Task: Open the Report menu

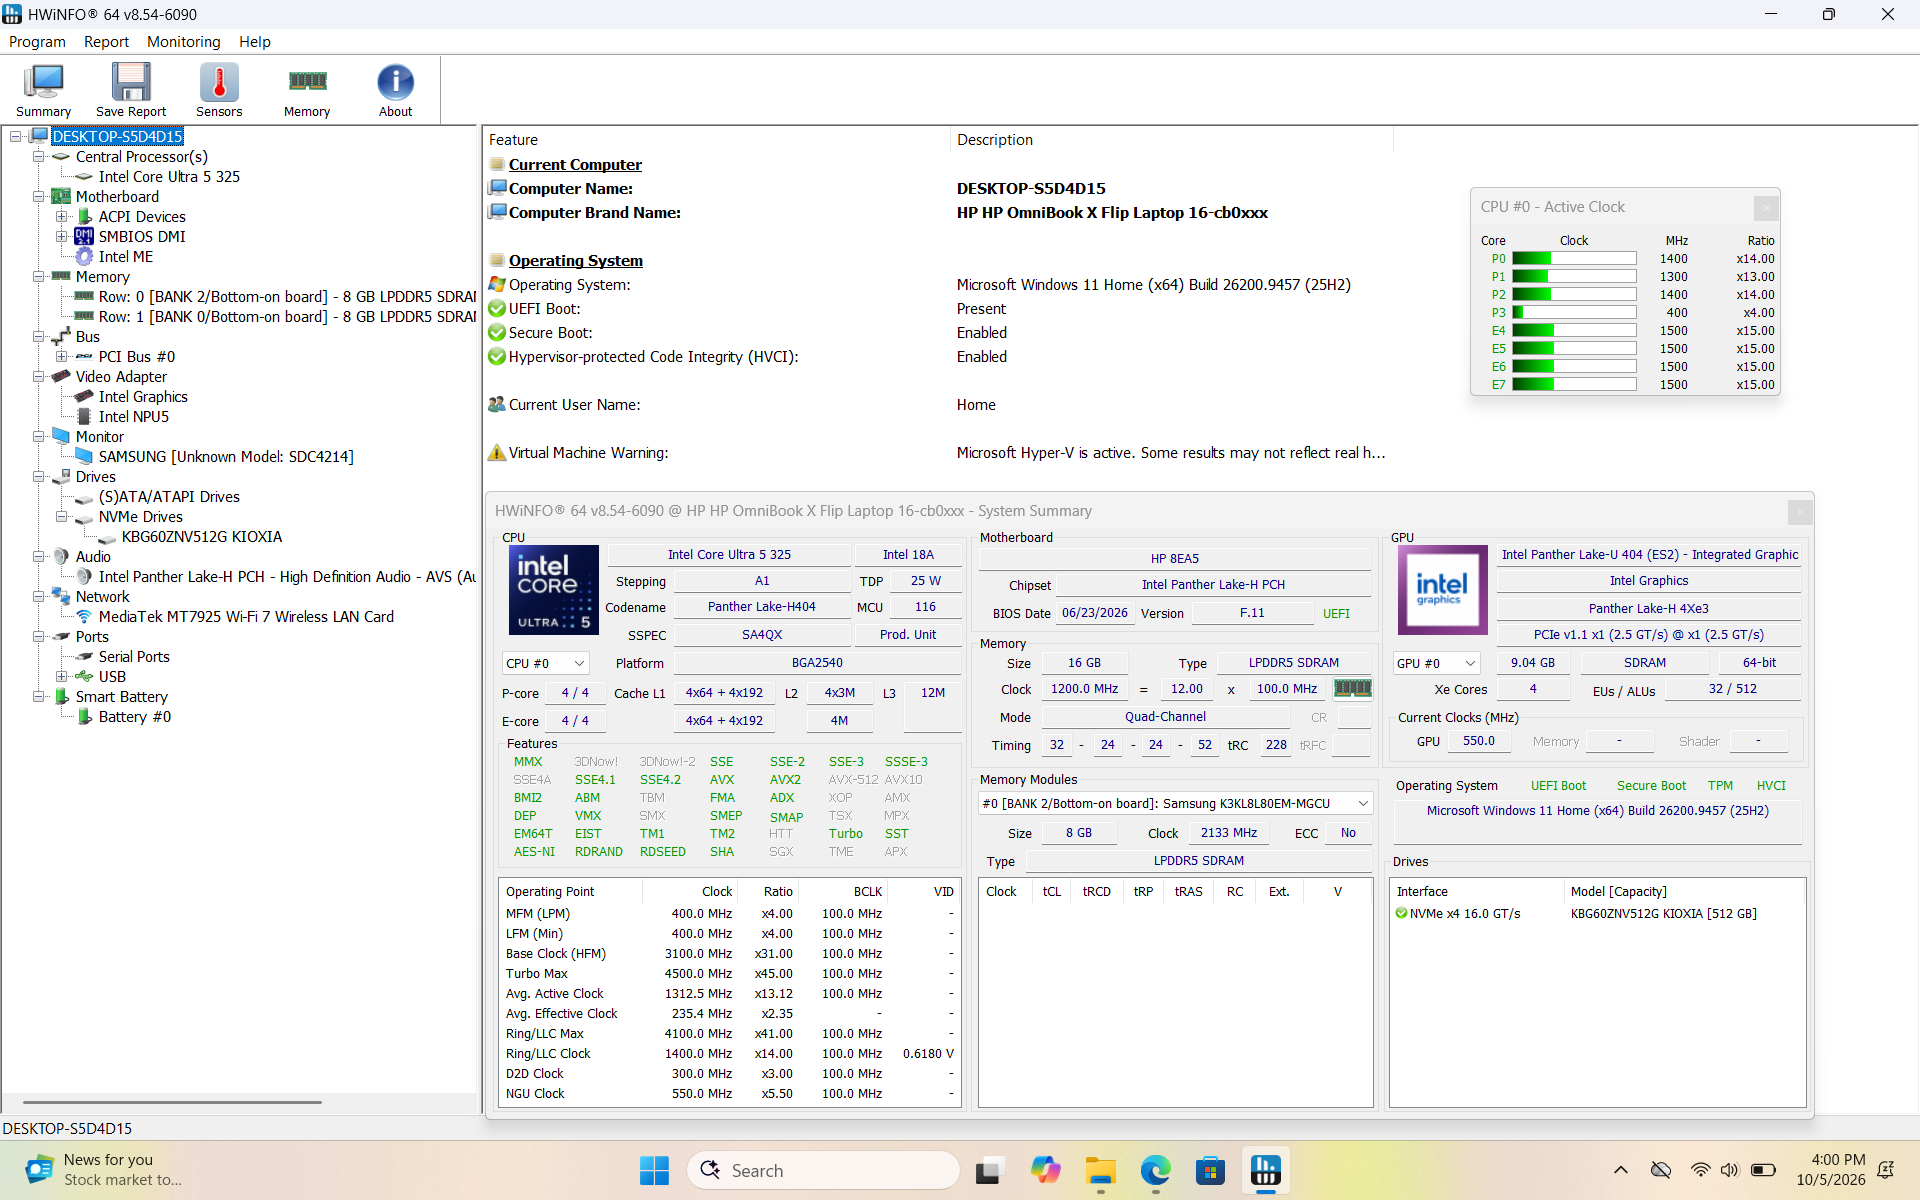Action: click(x=106, y=42)
